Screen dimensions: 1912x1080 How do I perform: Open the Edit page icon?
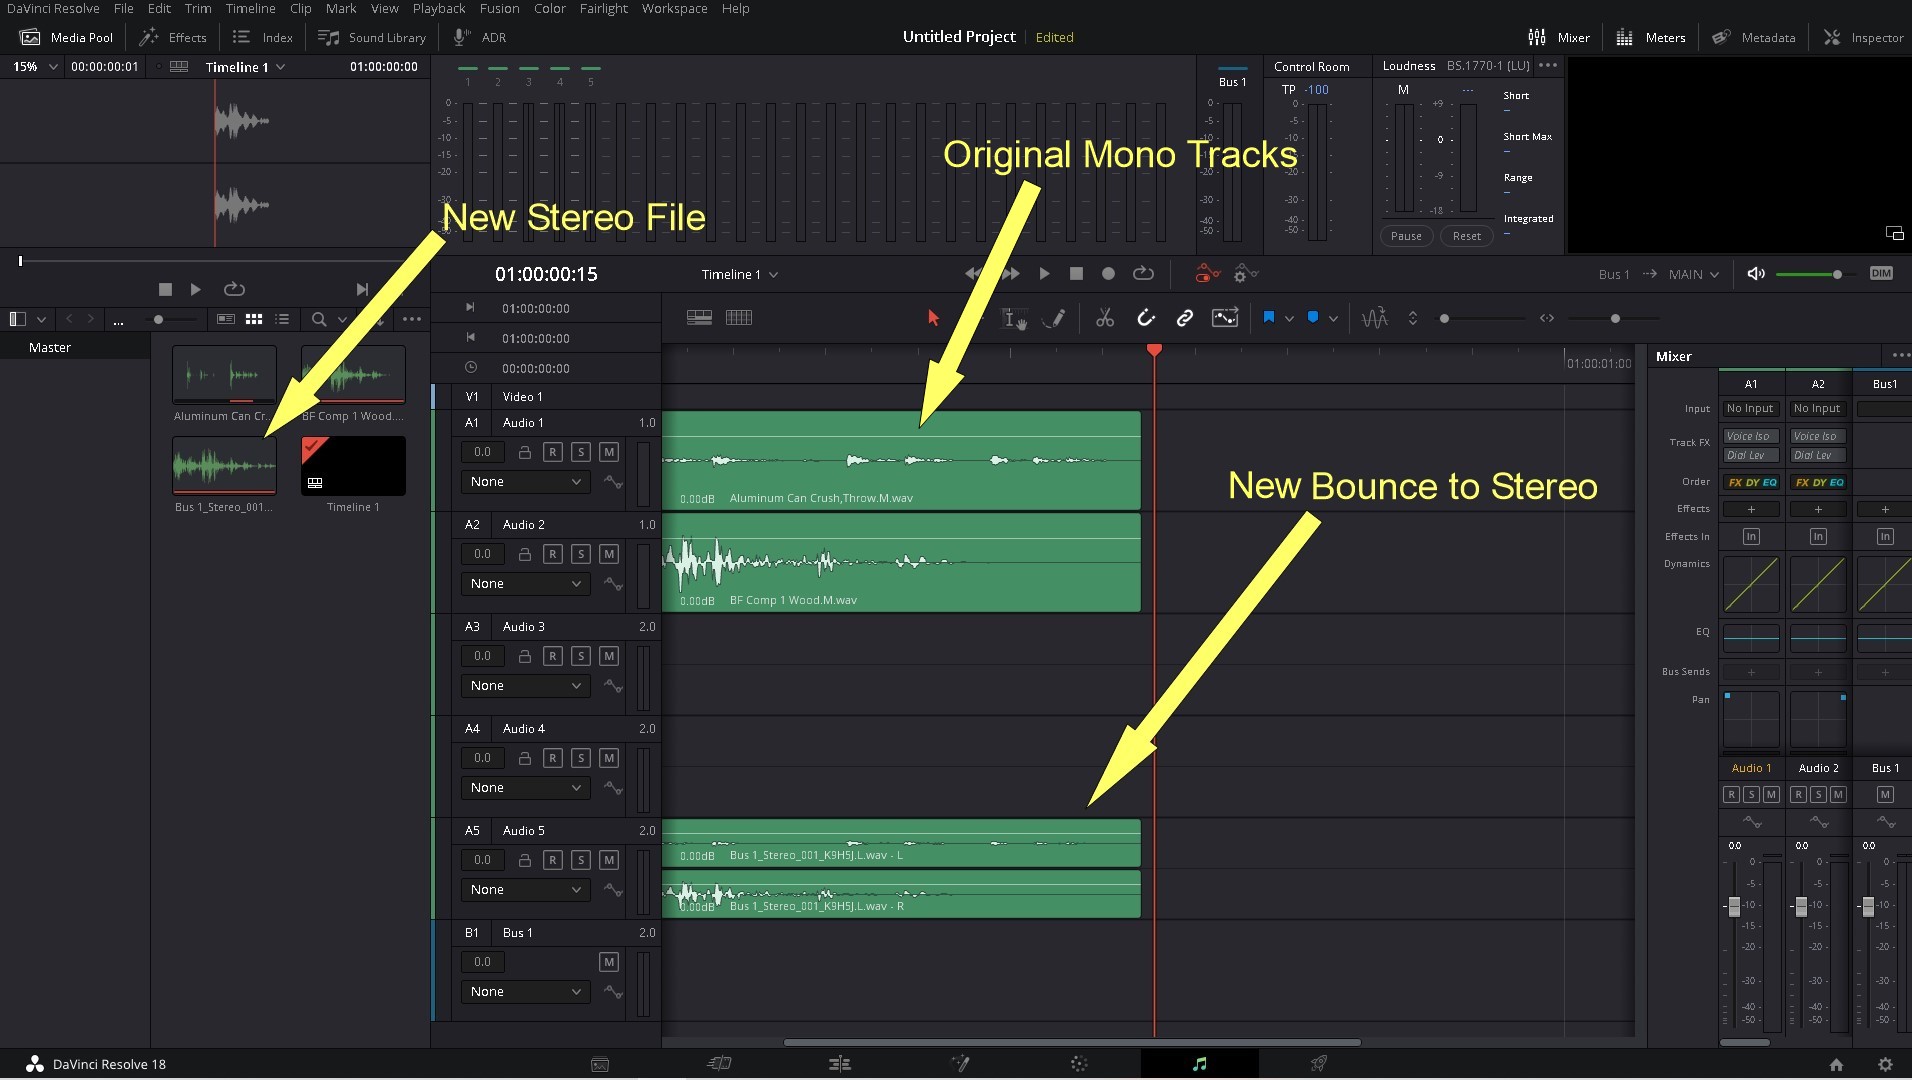840,1064
